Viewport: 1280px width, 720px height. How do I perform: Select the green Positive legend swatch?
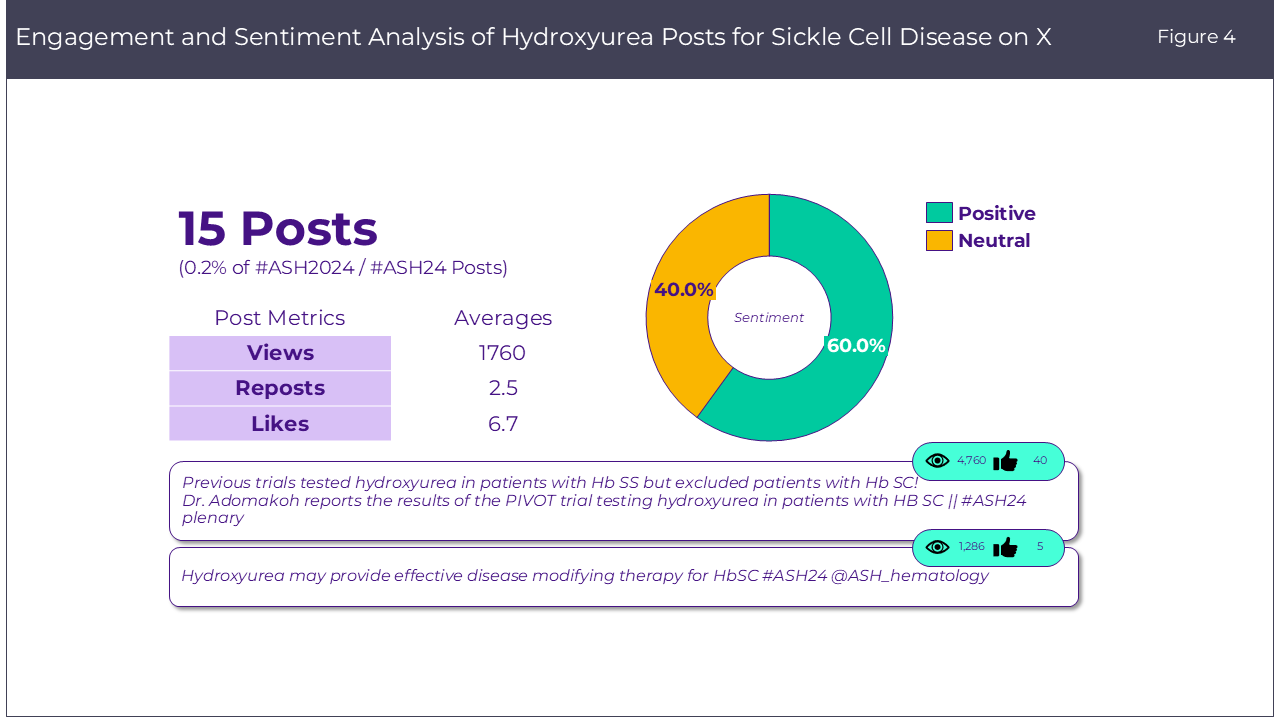coord(939,213)
